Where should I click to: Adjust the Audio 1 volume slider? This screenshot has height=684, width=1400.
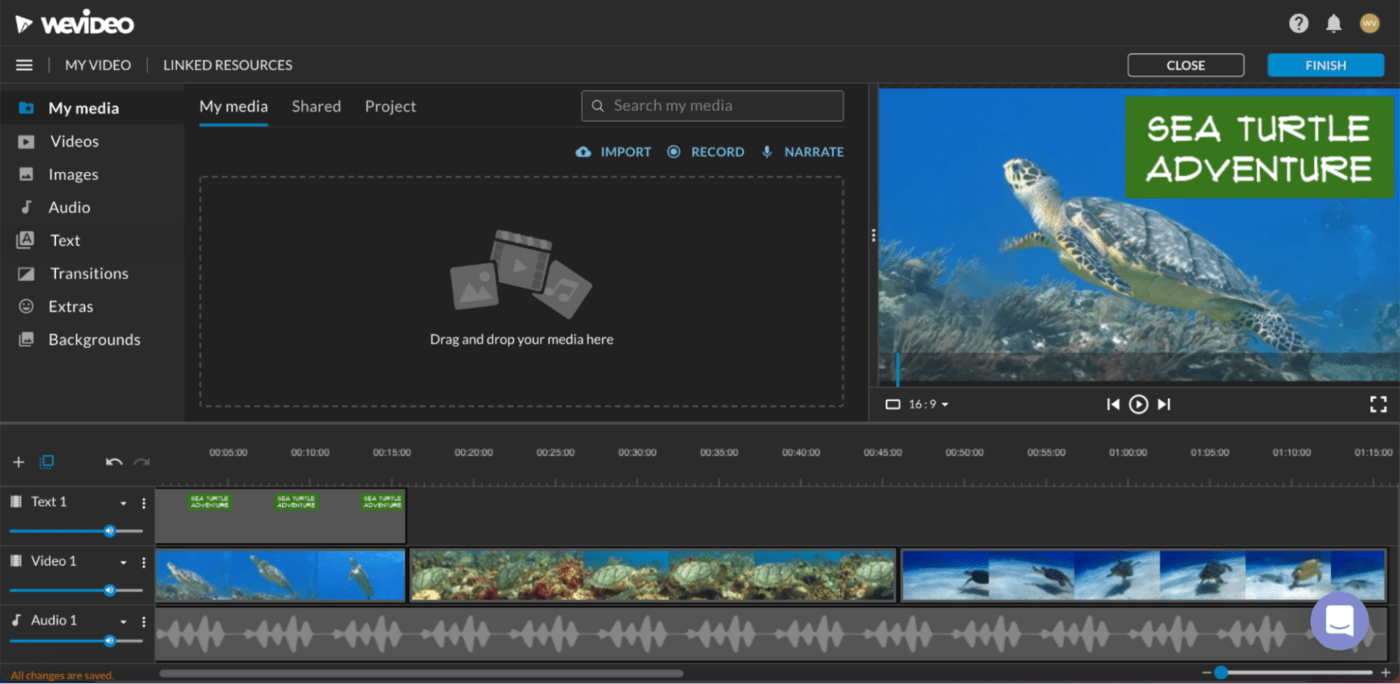pos(76,640)
